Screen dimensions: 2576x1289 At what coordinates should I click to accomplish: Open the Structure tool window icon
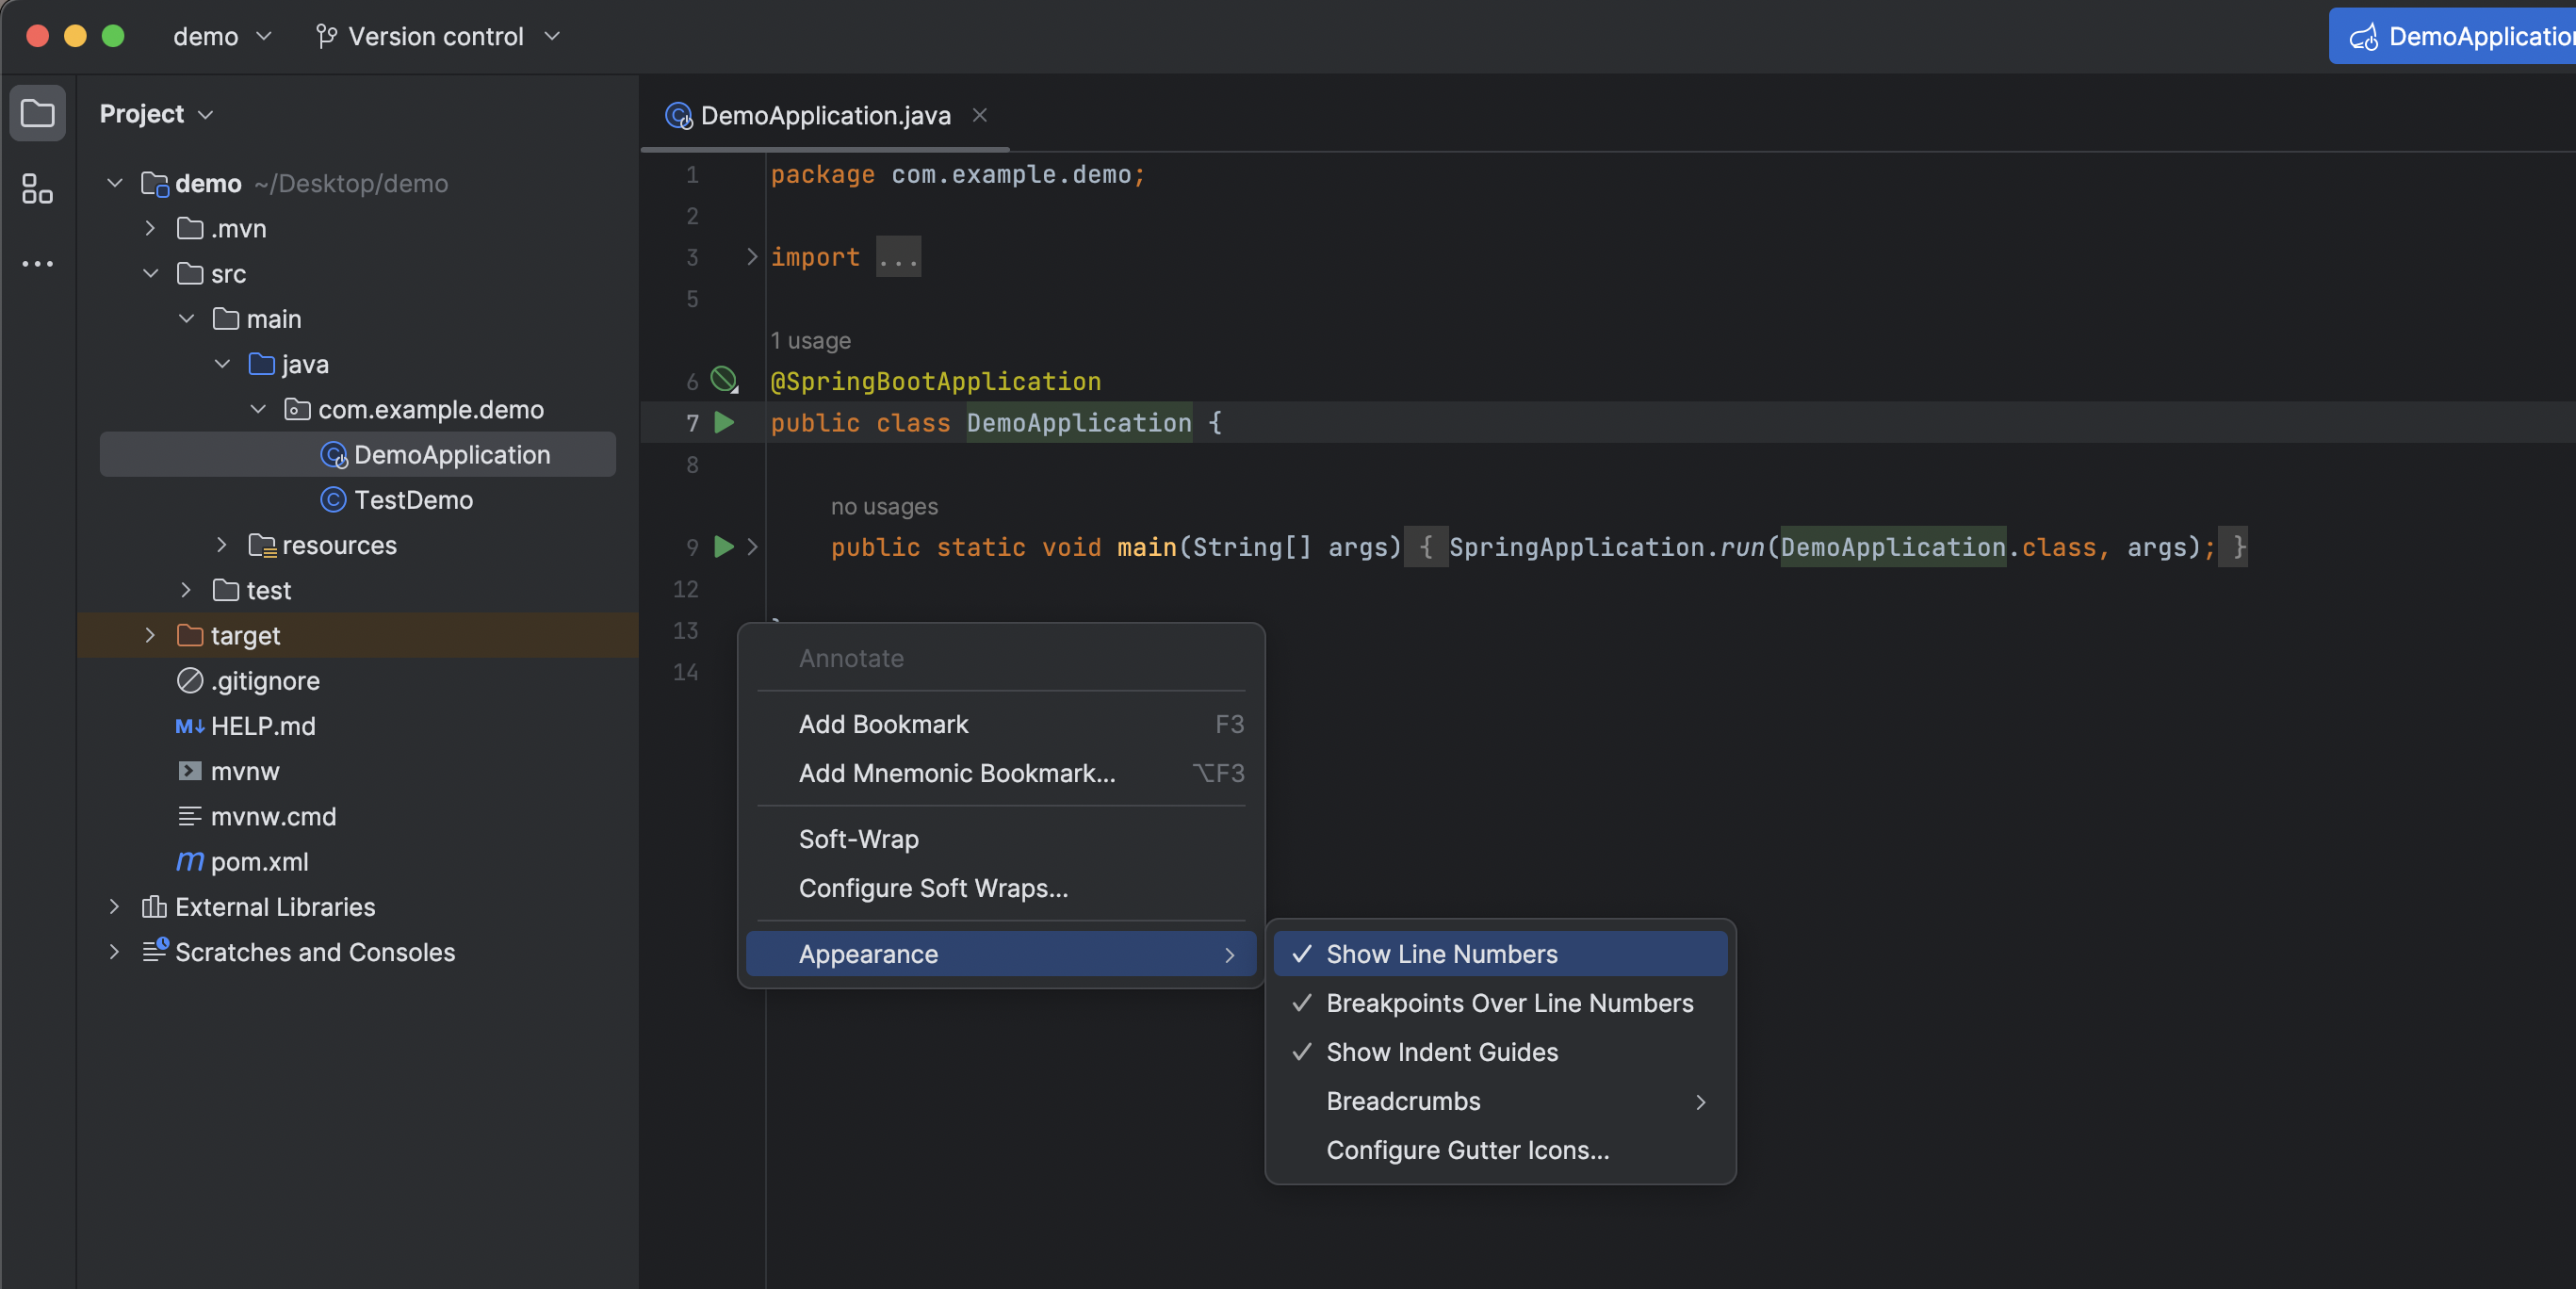[x=37, y=188]
